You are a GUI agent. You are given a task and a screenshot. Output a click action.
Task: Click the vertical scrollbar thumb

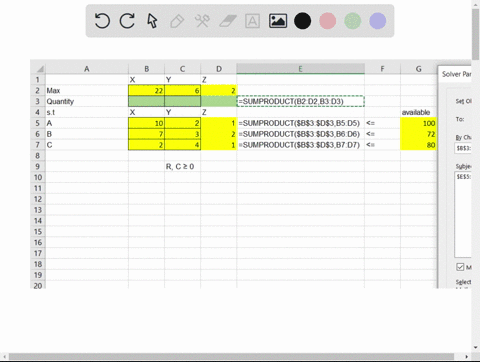pyautogui.click(x=475, y=34)
